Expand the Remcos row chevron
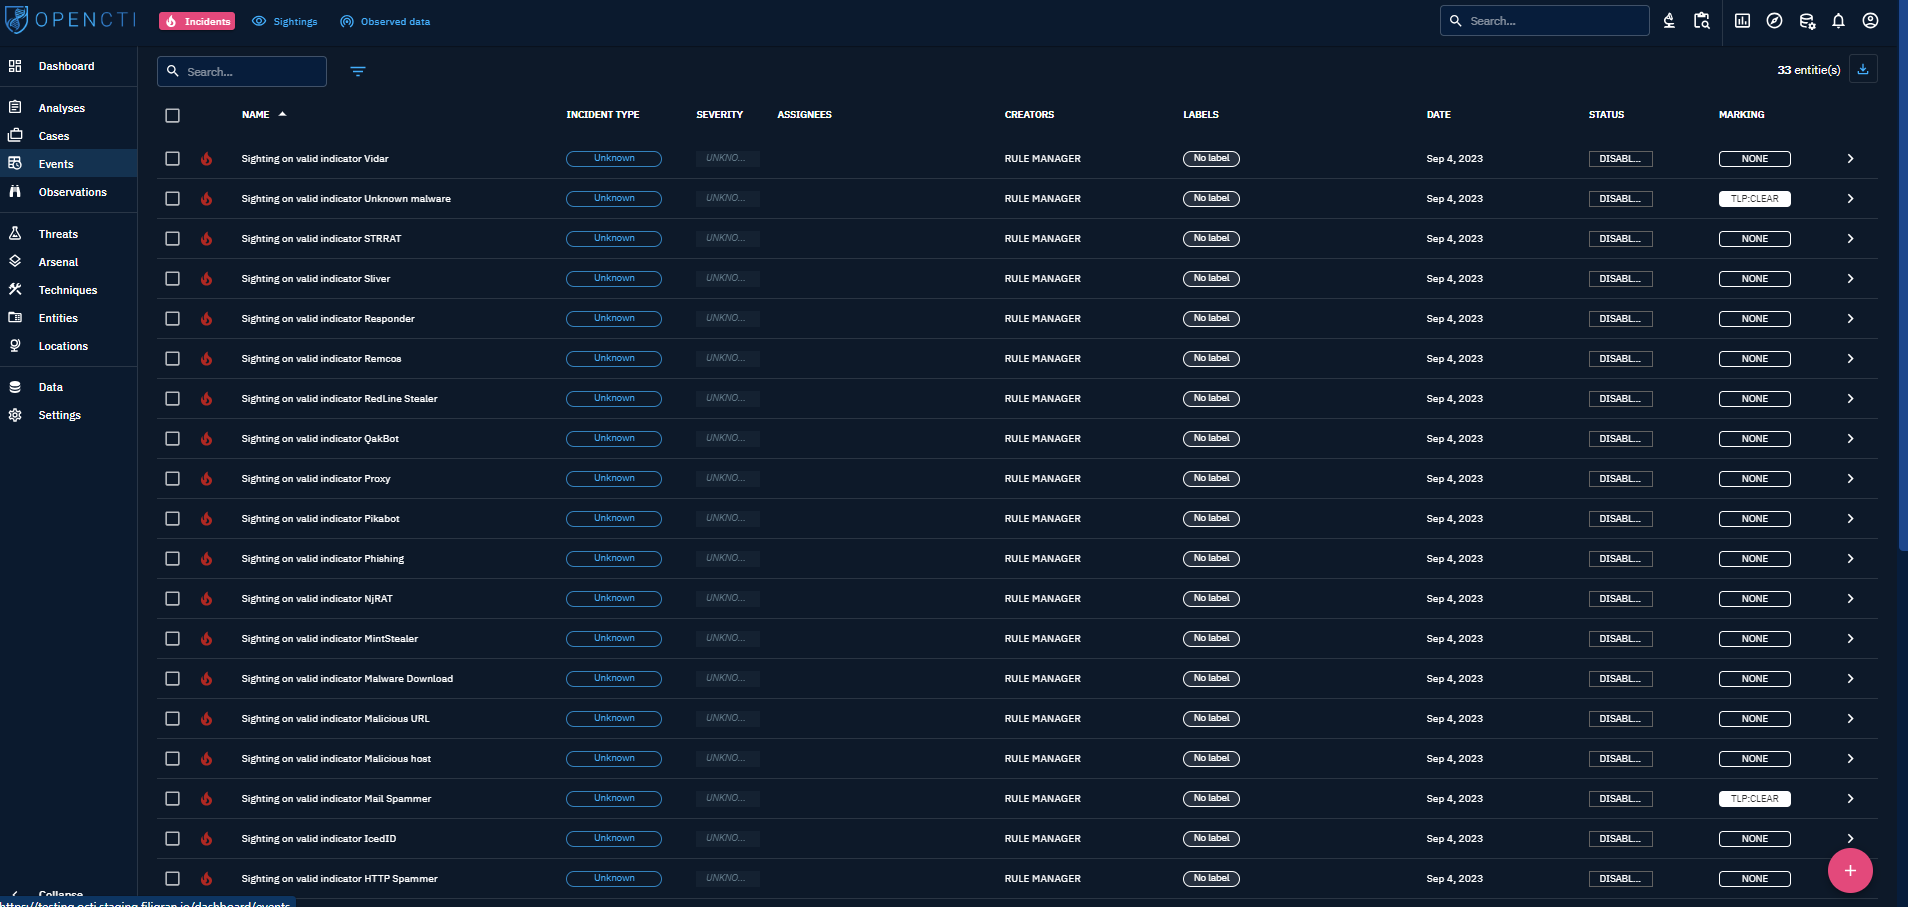The image size is (1908, 907). coord(1850,359)
